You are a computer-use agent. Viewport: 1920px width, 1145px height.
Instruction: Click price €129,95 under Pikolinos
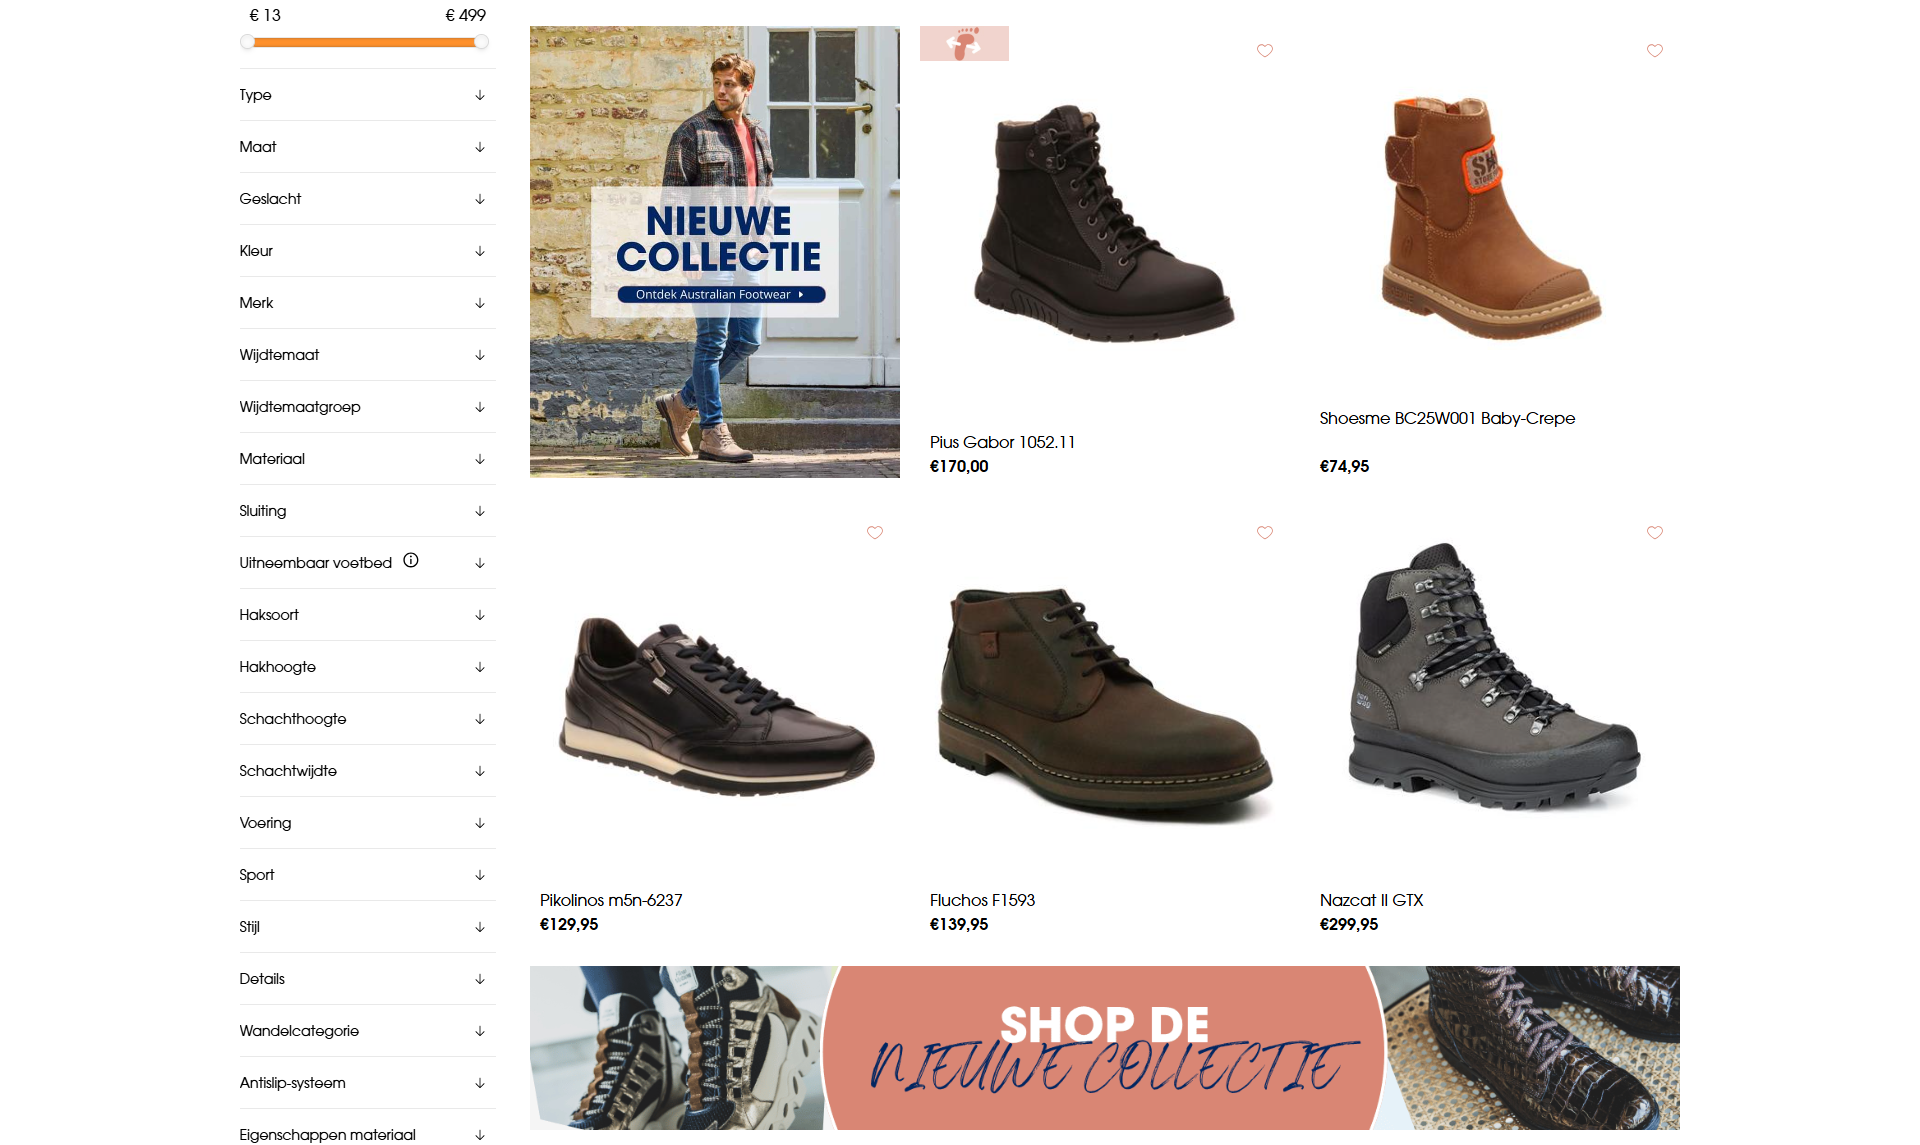(569, 924)
